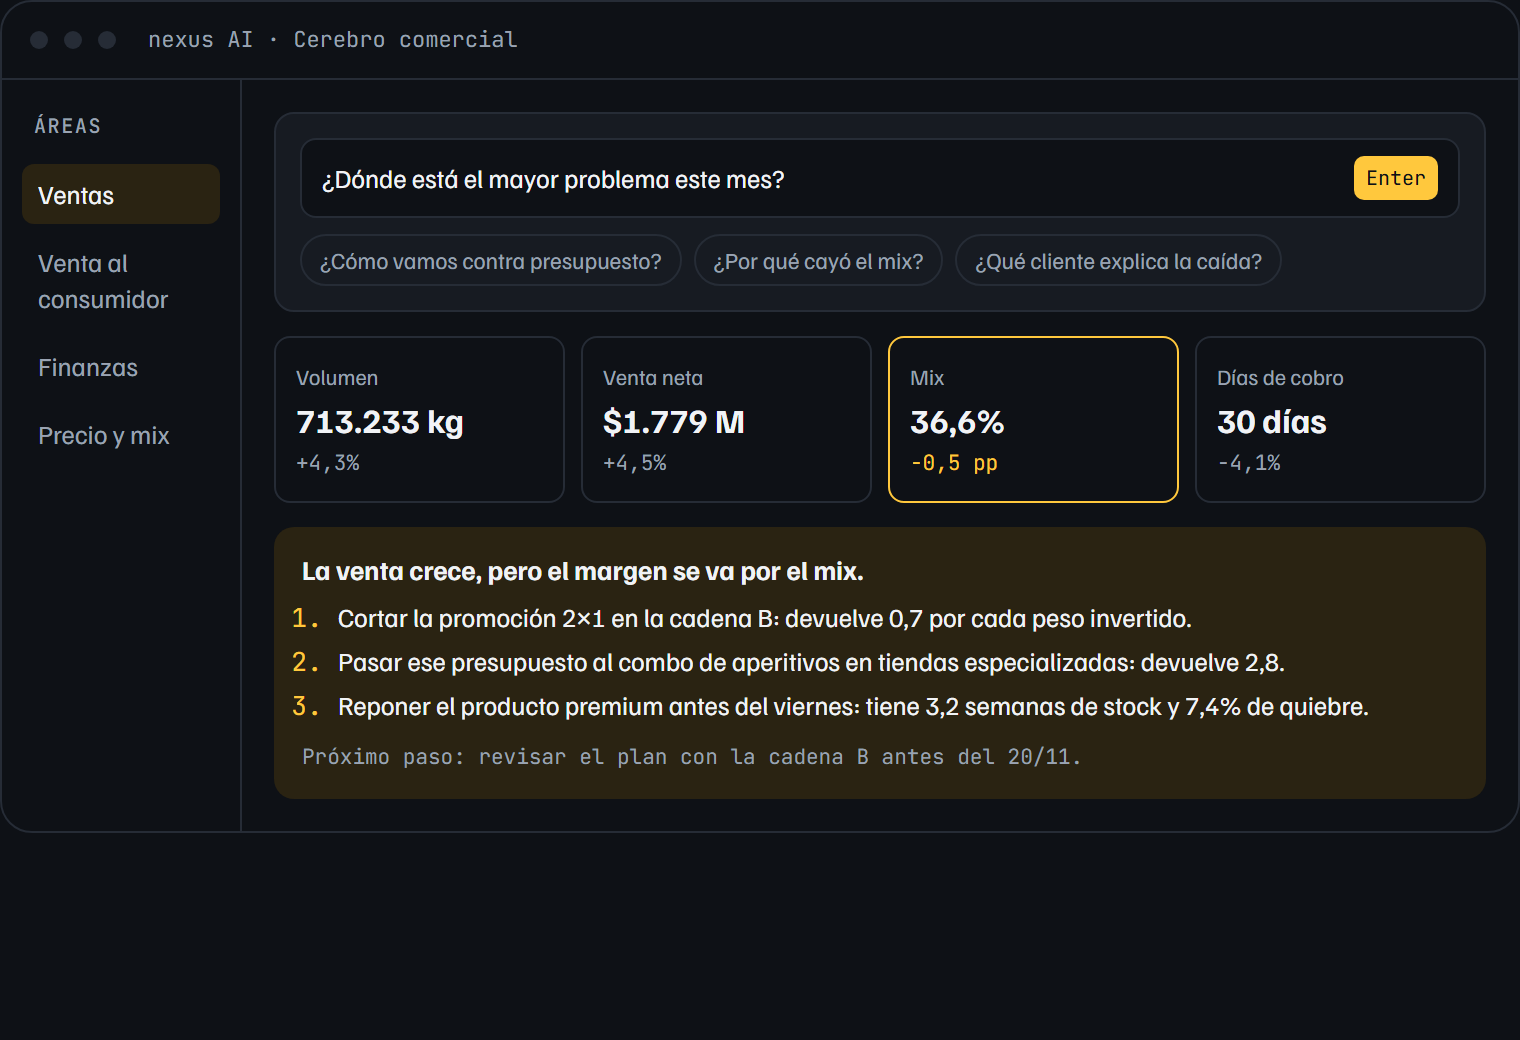
Task: Select the Venta neta metric card
Action: click(726, 419)
